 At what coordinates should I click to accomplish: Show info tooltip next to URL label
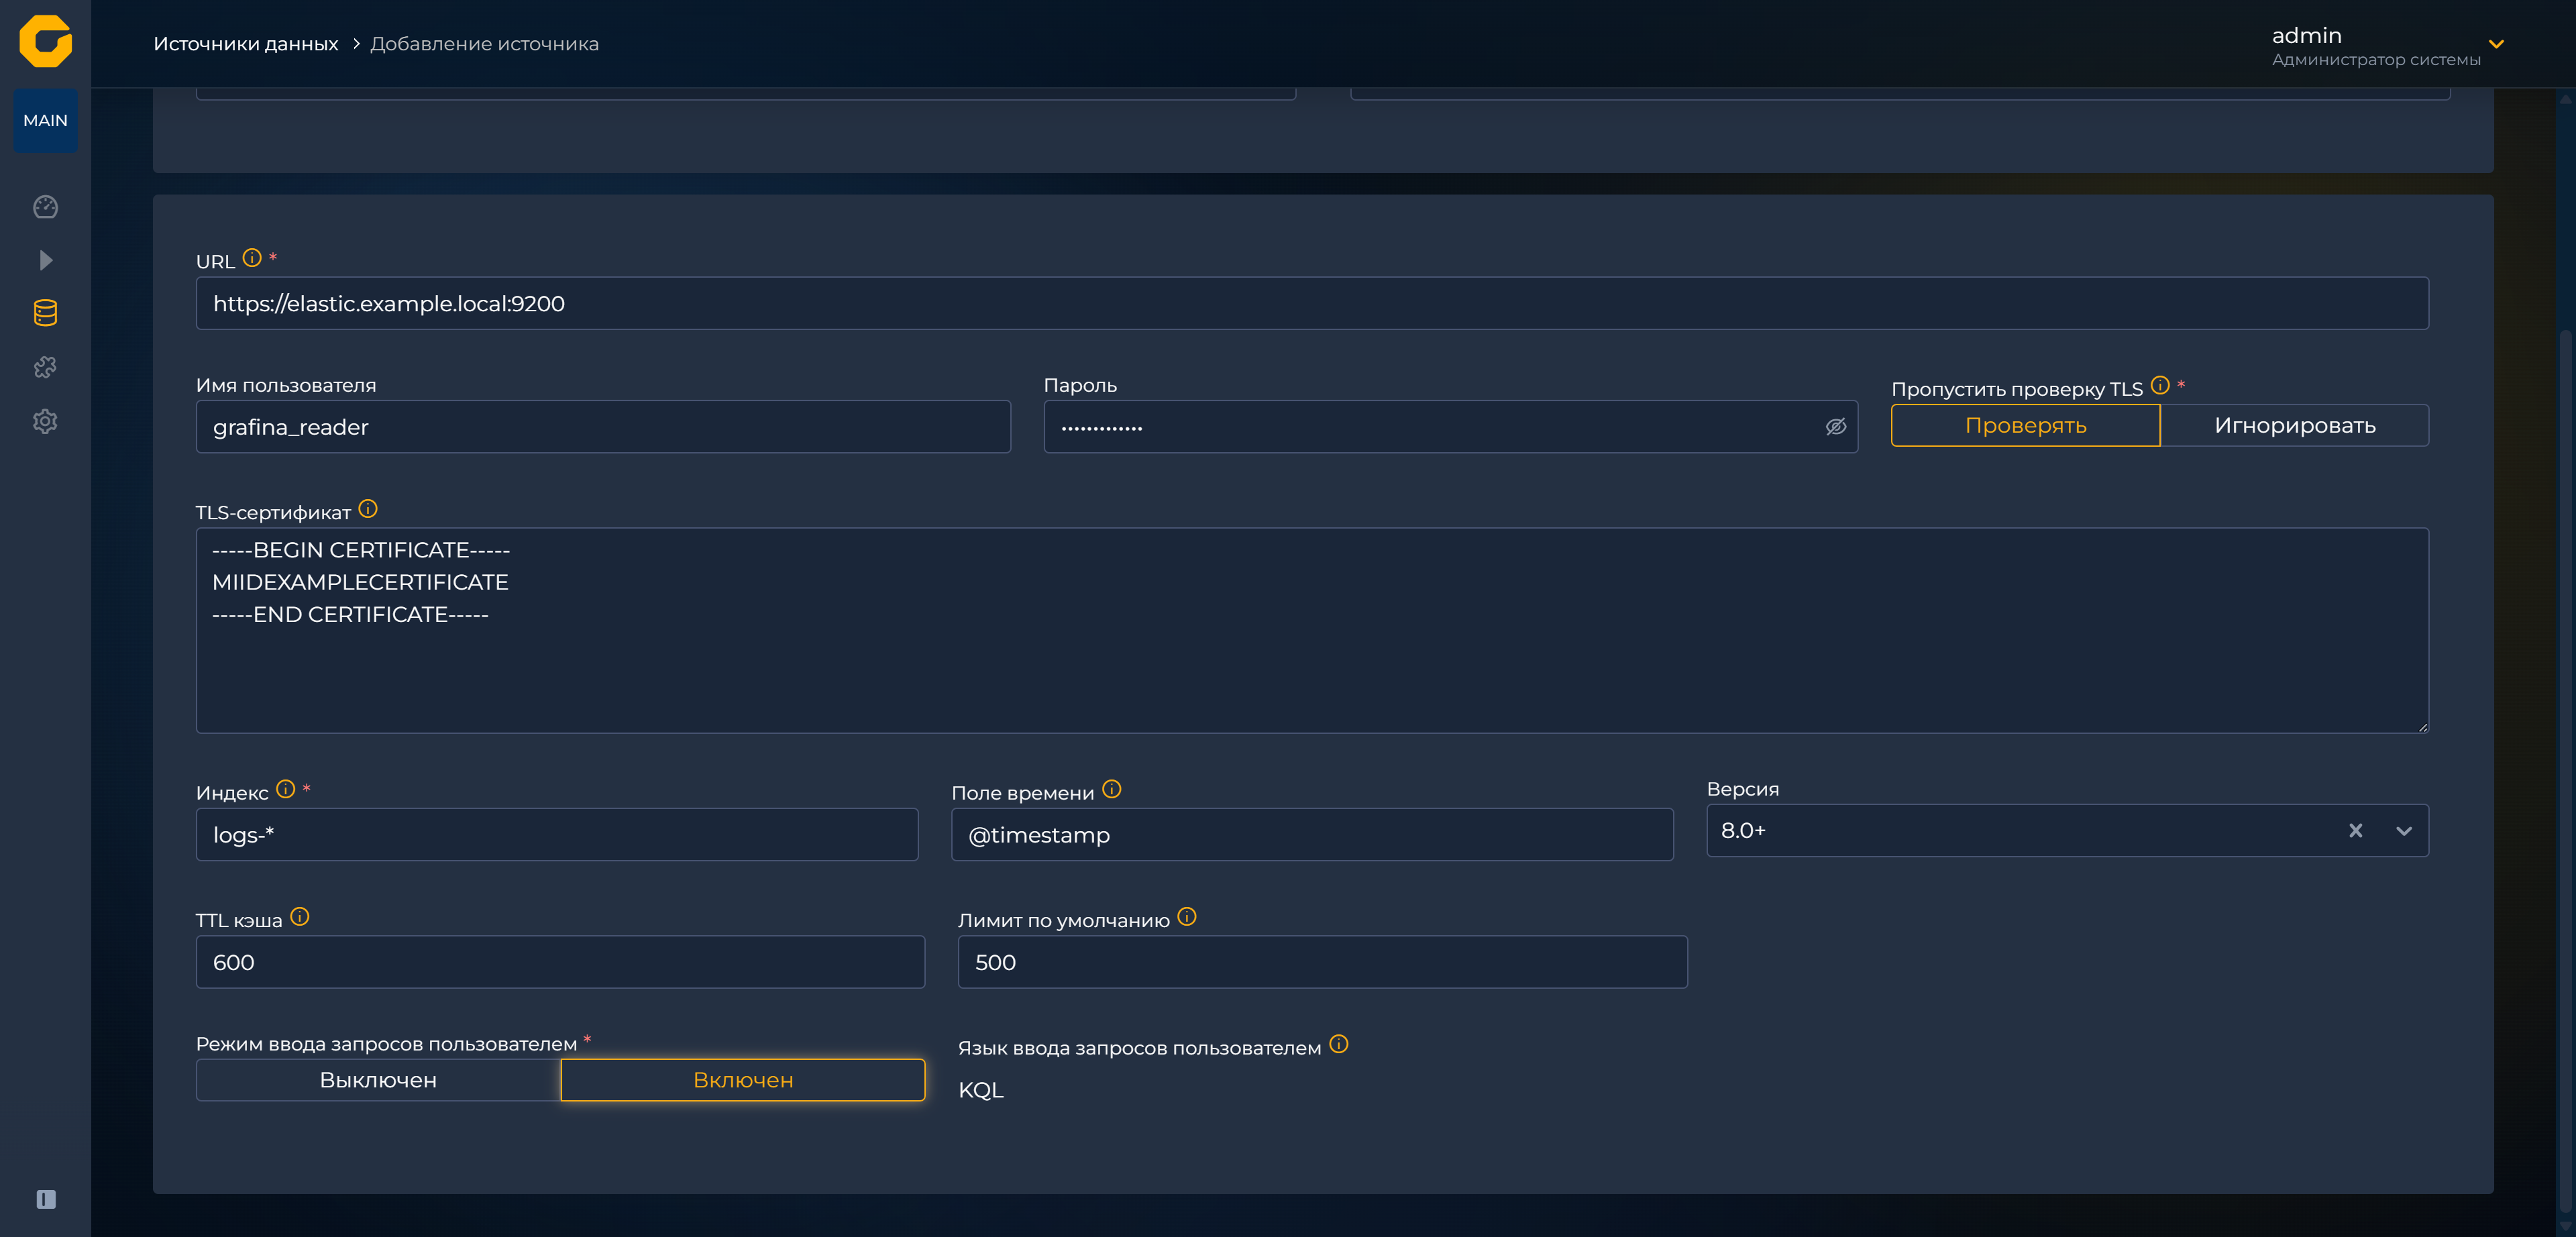click(x=252, y=258)
